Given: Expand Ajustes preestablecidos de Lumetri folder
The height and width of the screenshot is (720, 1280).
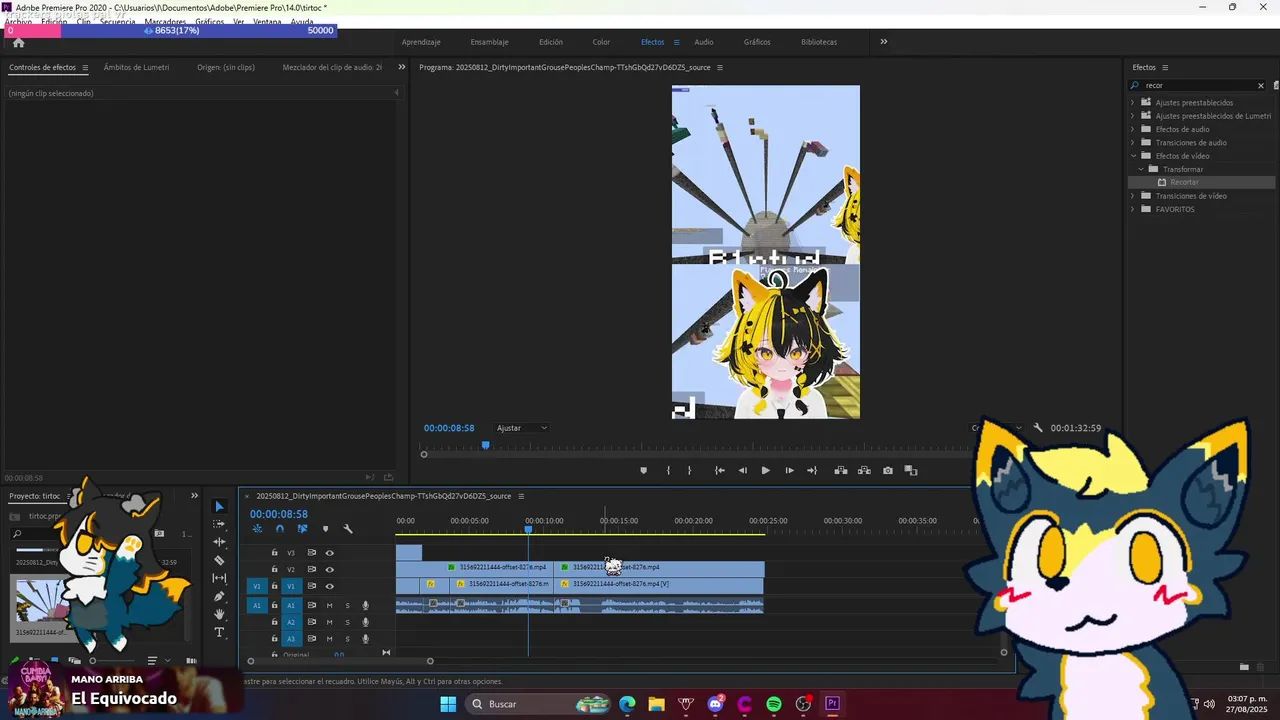Looking at the screenshot, I should (x=1133, y=116).
